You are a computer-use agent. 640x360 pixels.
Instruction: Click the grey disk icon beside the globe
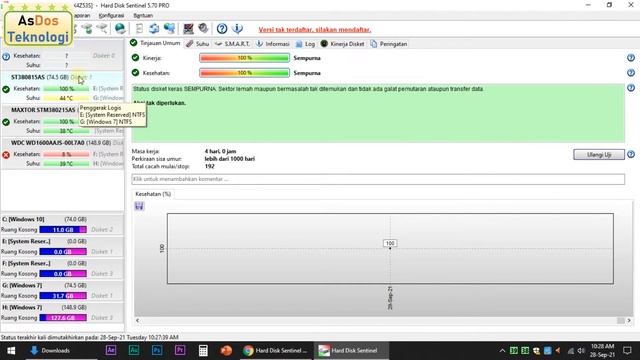pos(102,28)
